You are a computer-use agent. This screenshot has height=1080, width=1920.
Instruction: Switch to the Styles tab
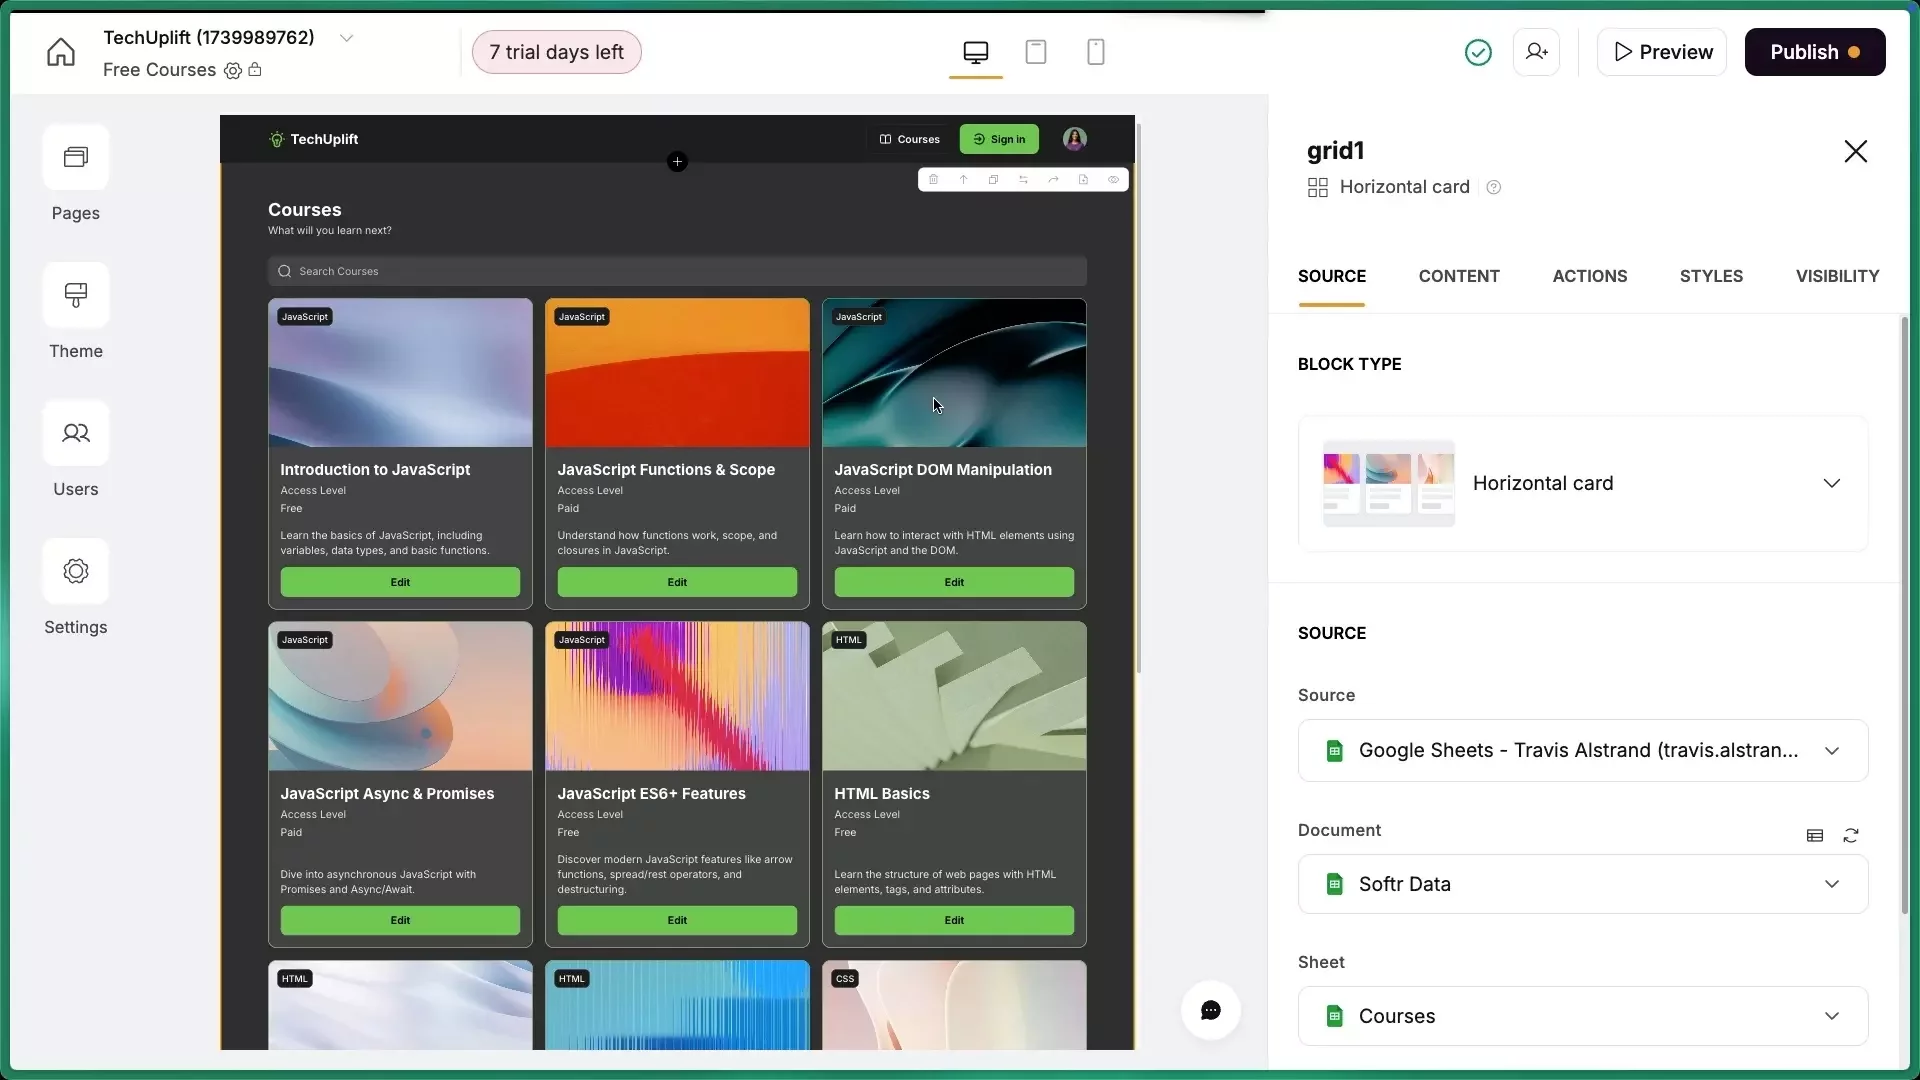(x=1712, y=276)
